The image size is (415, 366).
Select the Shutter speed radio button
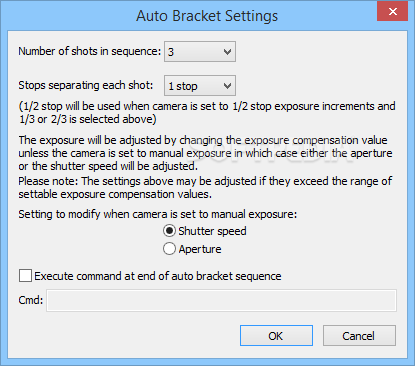(169, 231)
